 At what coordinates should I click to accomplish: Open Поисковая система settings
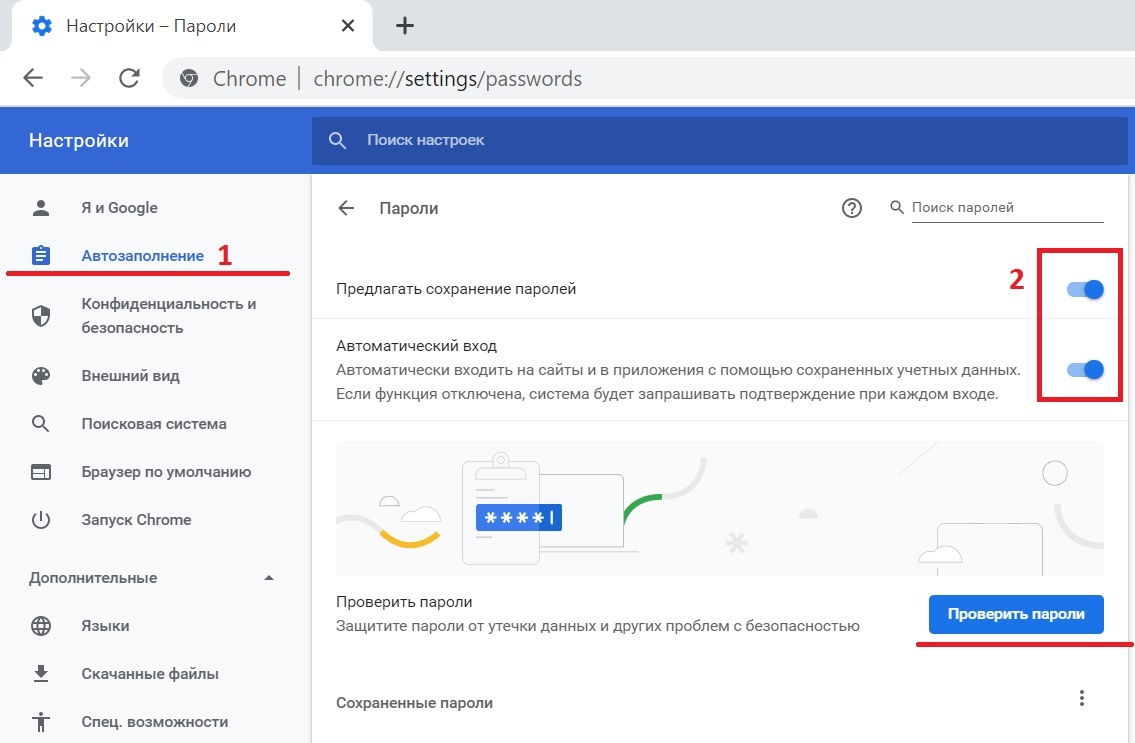coord(153,424)
